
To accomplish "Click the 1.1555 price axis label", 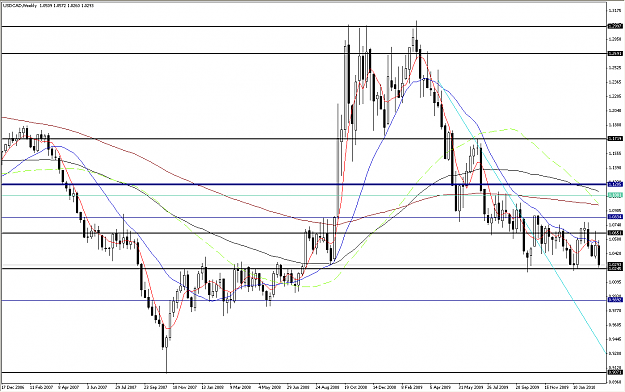I will tap(615, 153).
